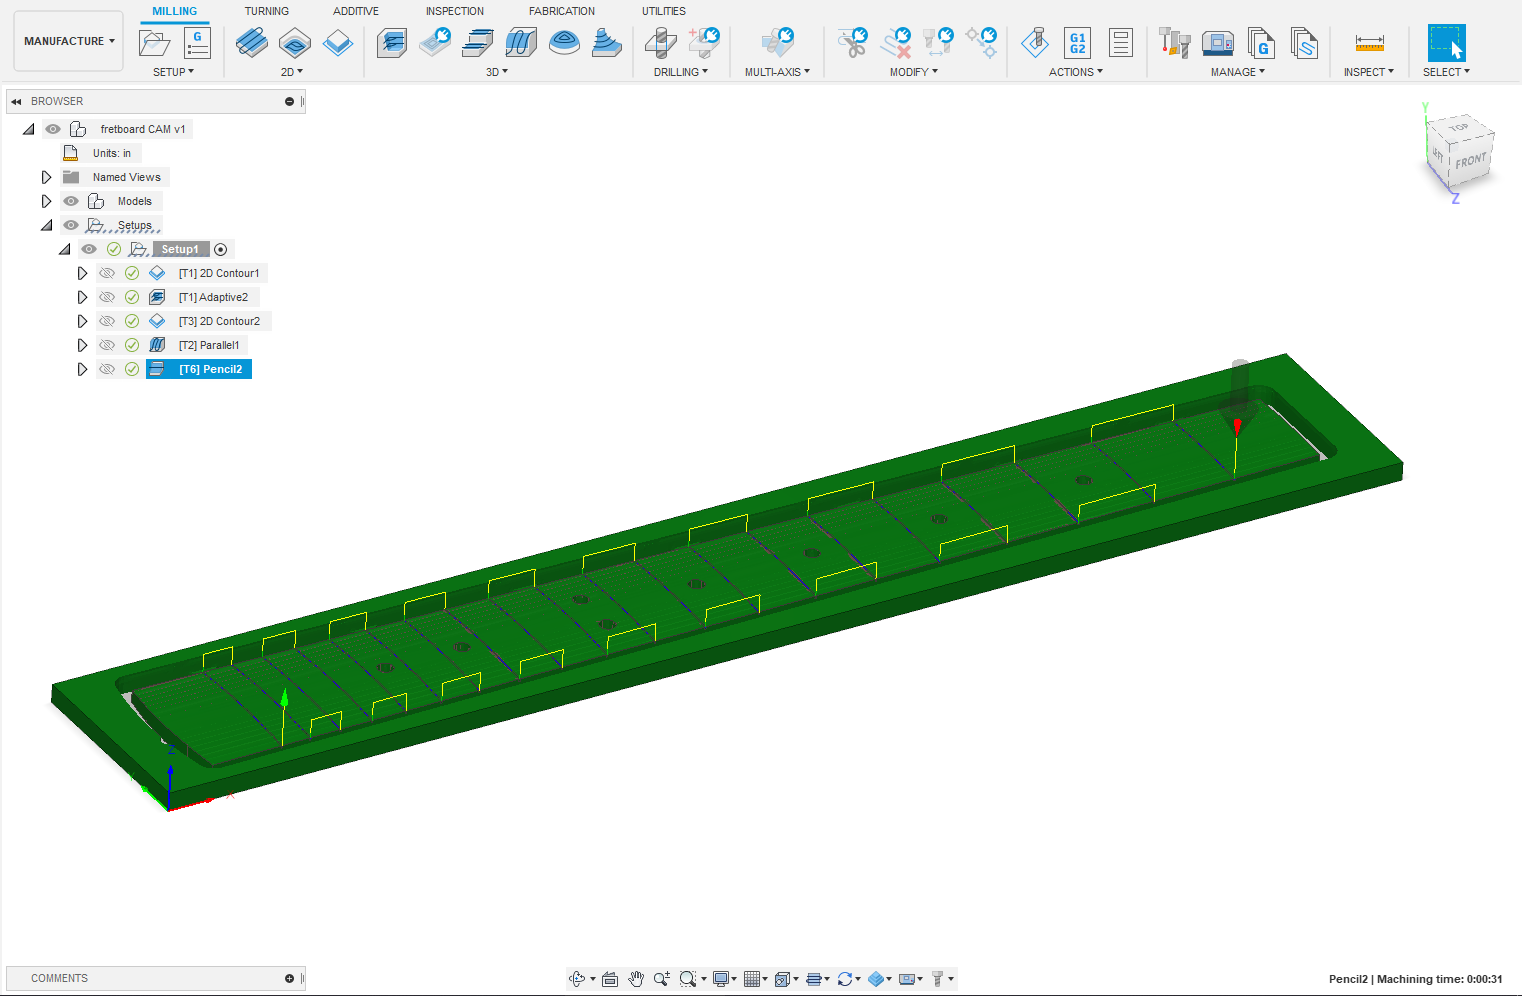Viewport: 1522px width, 996px height.
Task: Expand the [T6] Pencil2 operation
Action: click(x=82, y=369)
